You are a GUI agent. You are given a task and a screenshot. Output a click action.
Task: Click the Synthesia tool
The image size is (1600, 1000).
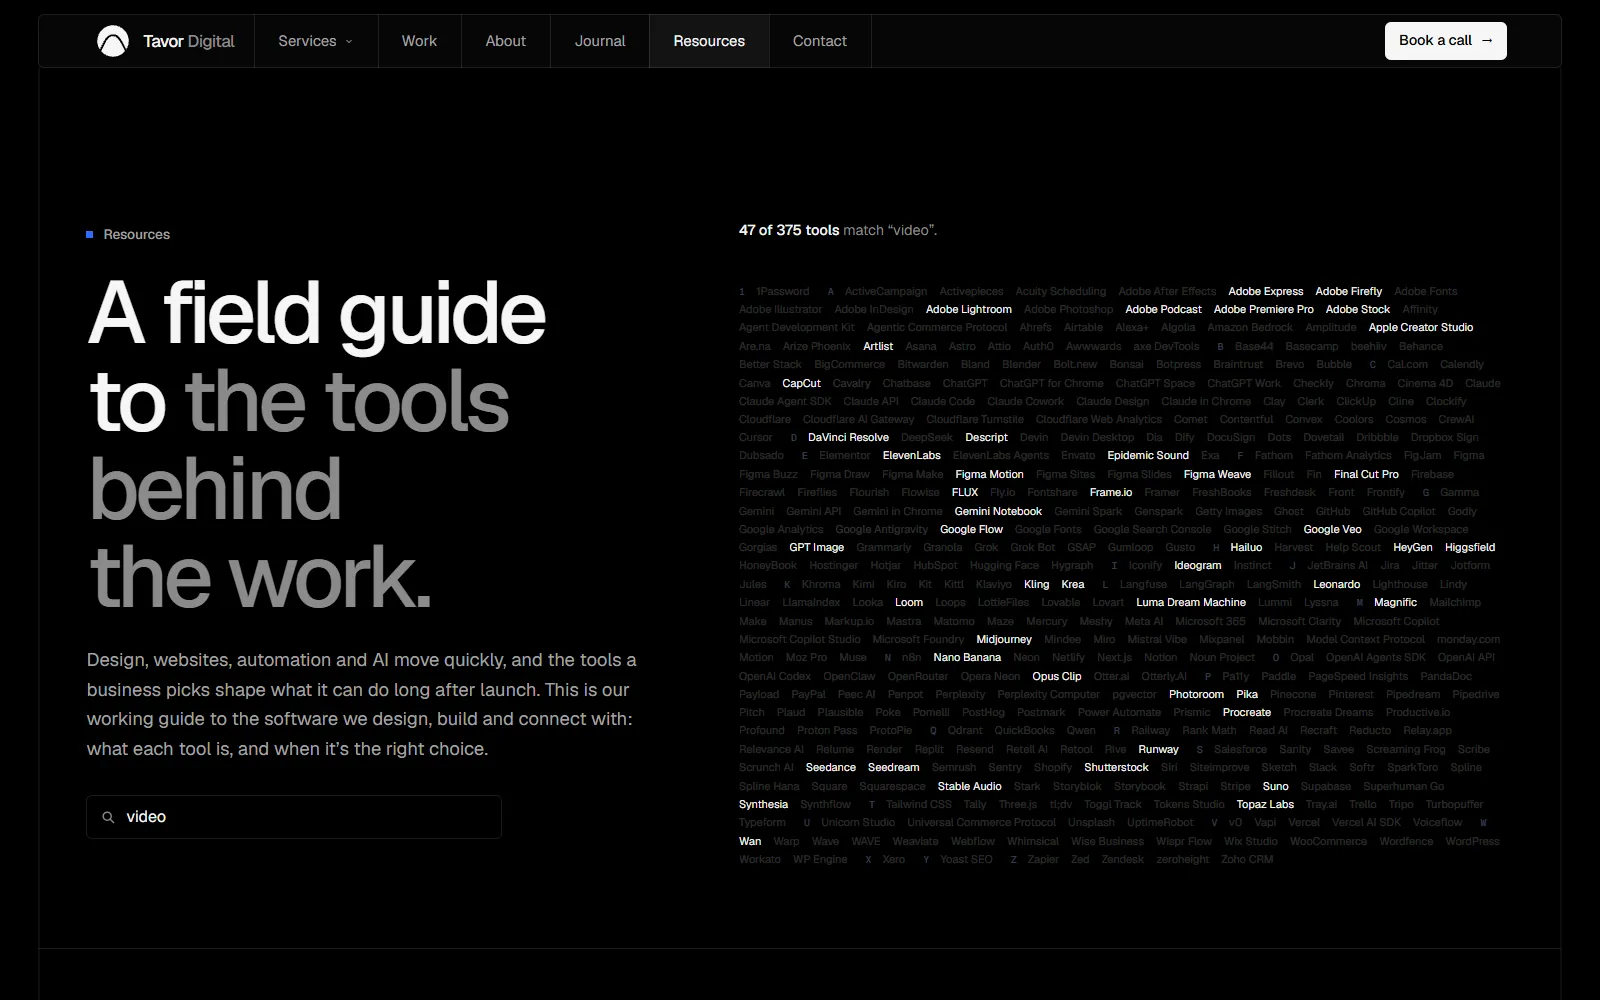(x=763, y=804)
